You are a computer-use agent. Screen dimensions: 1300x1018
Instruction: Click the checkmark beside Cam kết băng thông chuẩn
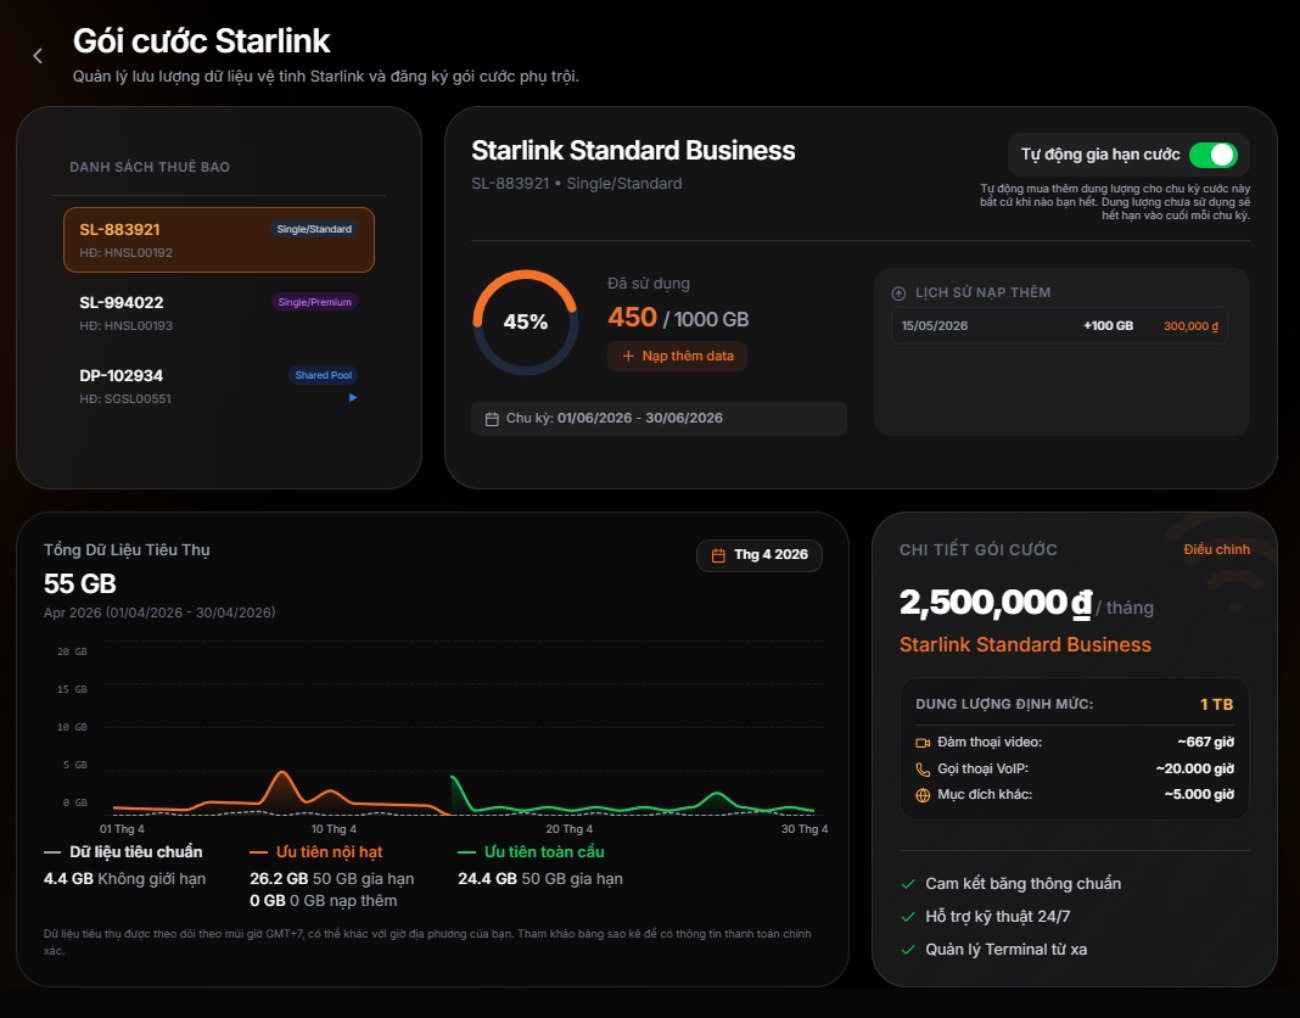point(908,884)
